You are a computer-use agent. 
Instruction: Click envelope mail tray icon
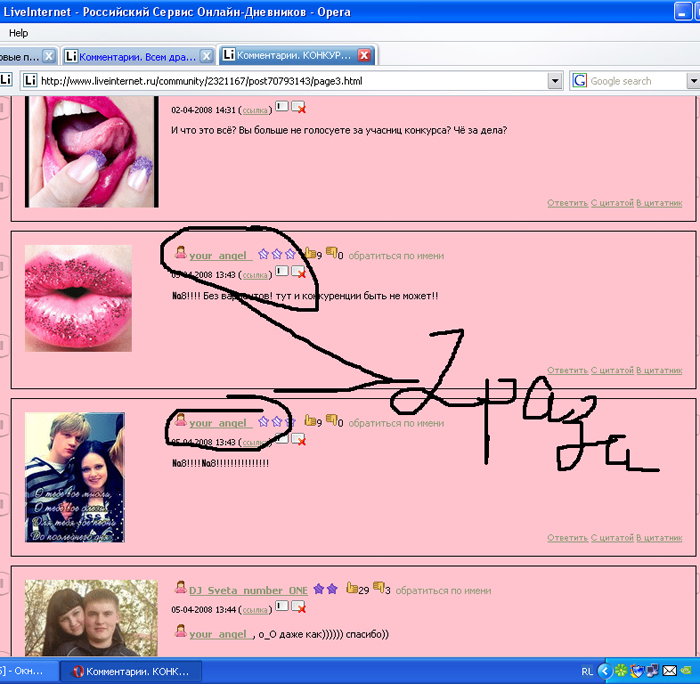click(x=669, y=671)
